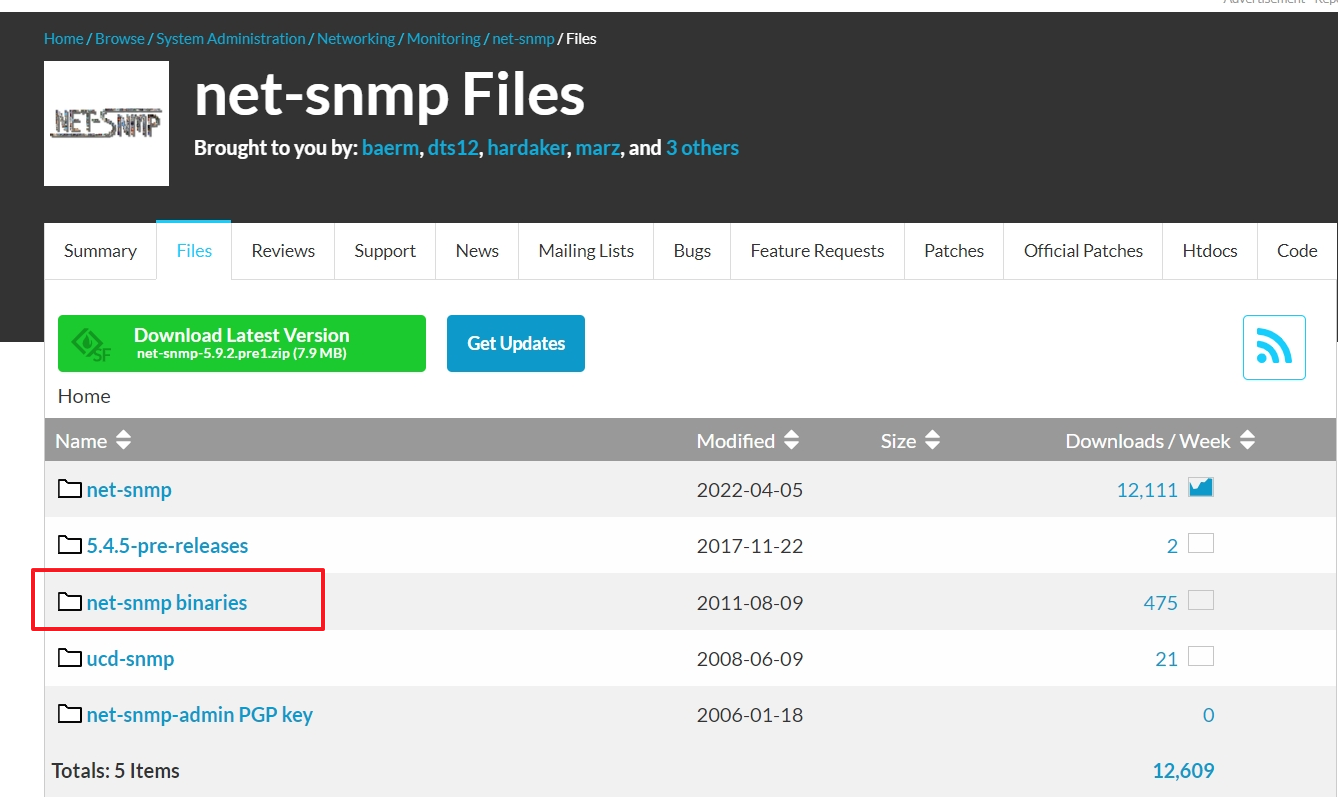This screenshot has height=797, width=1338.
Task: Click folder icon beside ucd-snmp
Action: 69,658
